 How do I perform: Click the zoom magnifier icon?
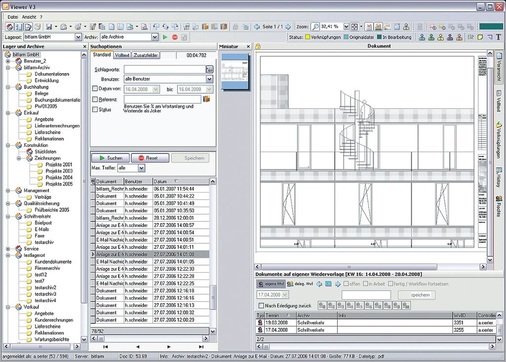click(x=315, y=26)
